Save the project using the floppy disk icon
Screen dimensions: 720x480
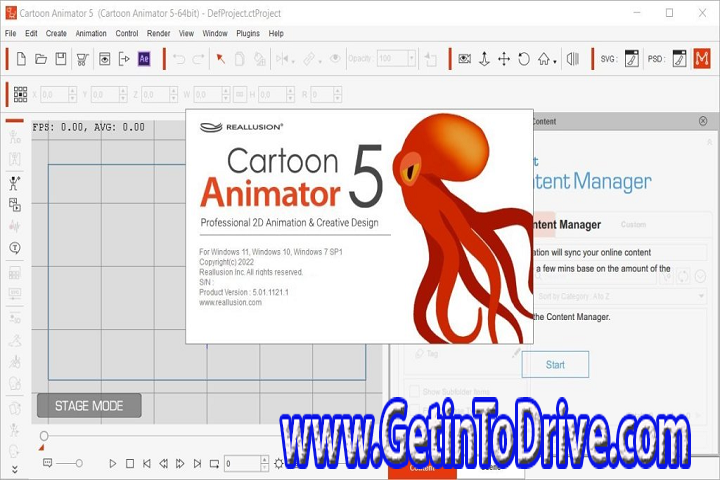pyautogui.click(x=61, y=59)
